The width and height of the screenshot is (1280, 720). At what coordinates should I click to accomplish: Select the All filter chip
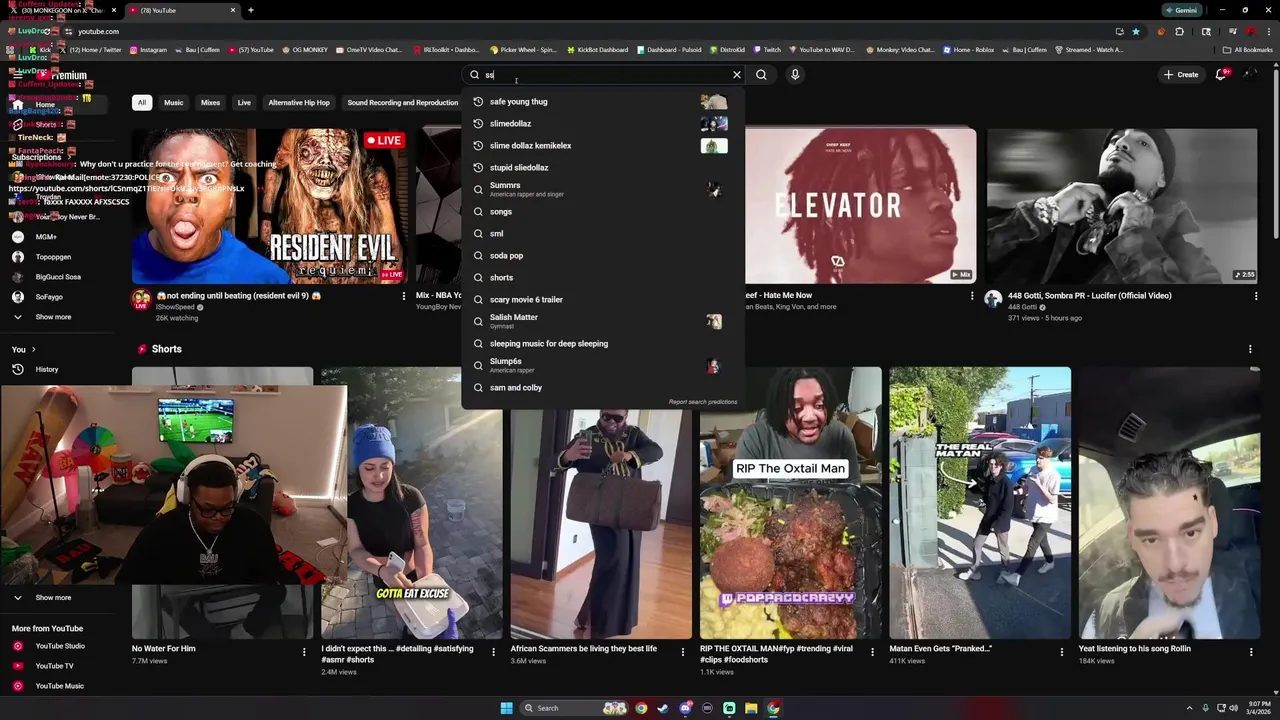[142, 102]
